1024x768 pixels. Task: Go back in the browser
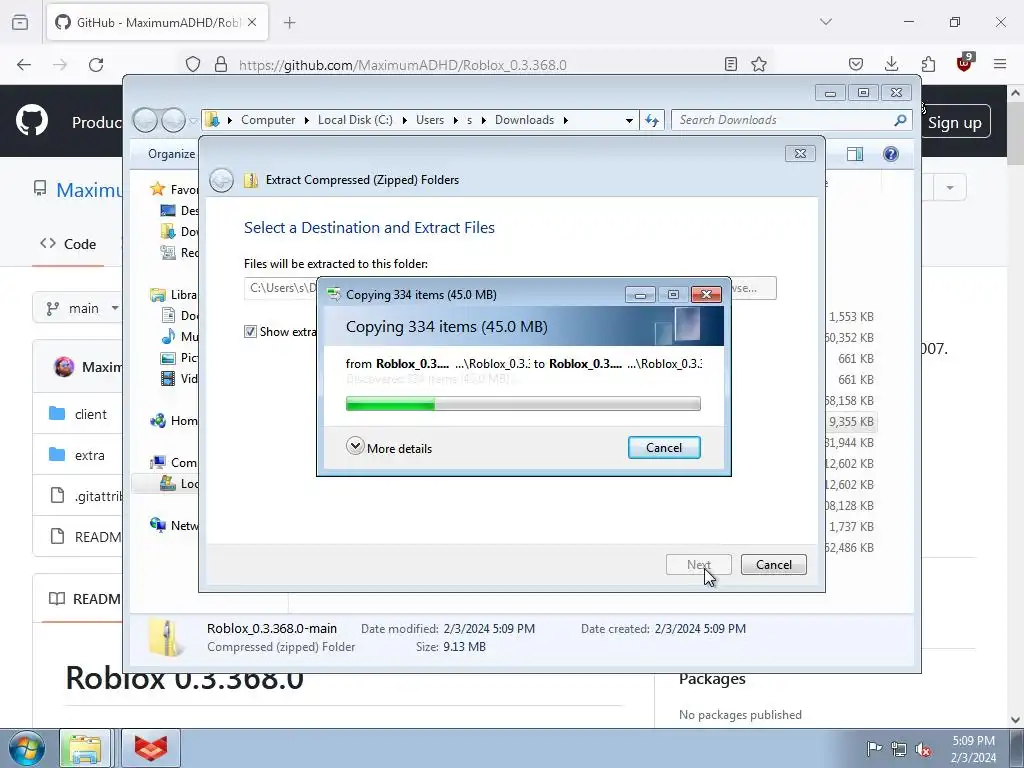coord(24,64)
